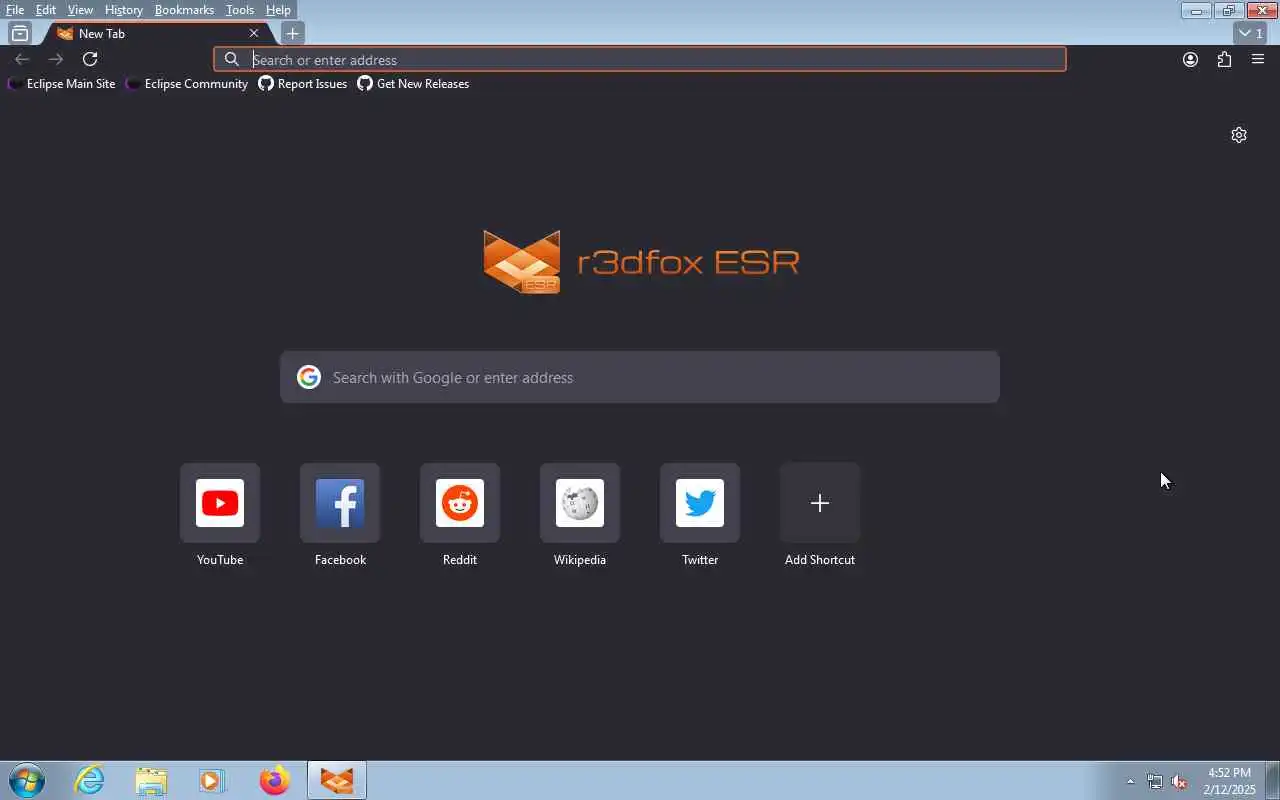This screenshot has width=1280, height=800.
Task: Click the r3dfox taskbar button
Action: 337,780
